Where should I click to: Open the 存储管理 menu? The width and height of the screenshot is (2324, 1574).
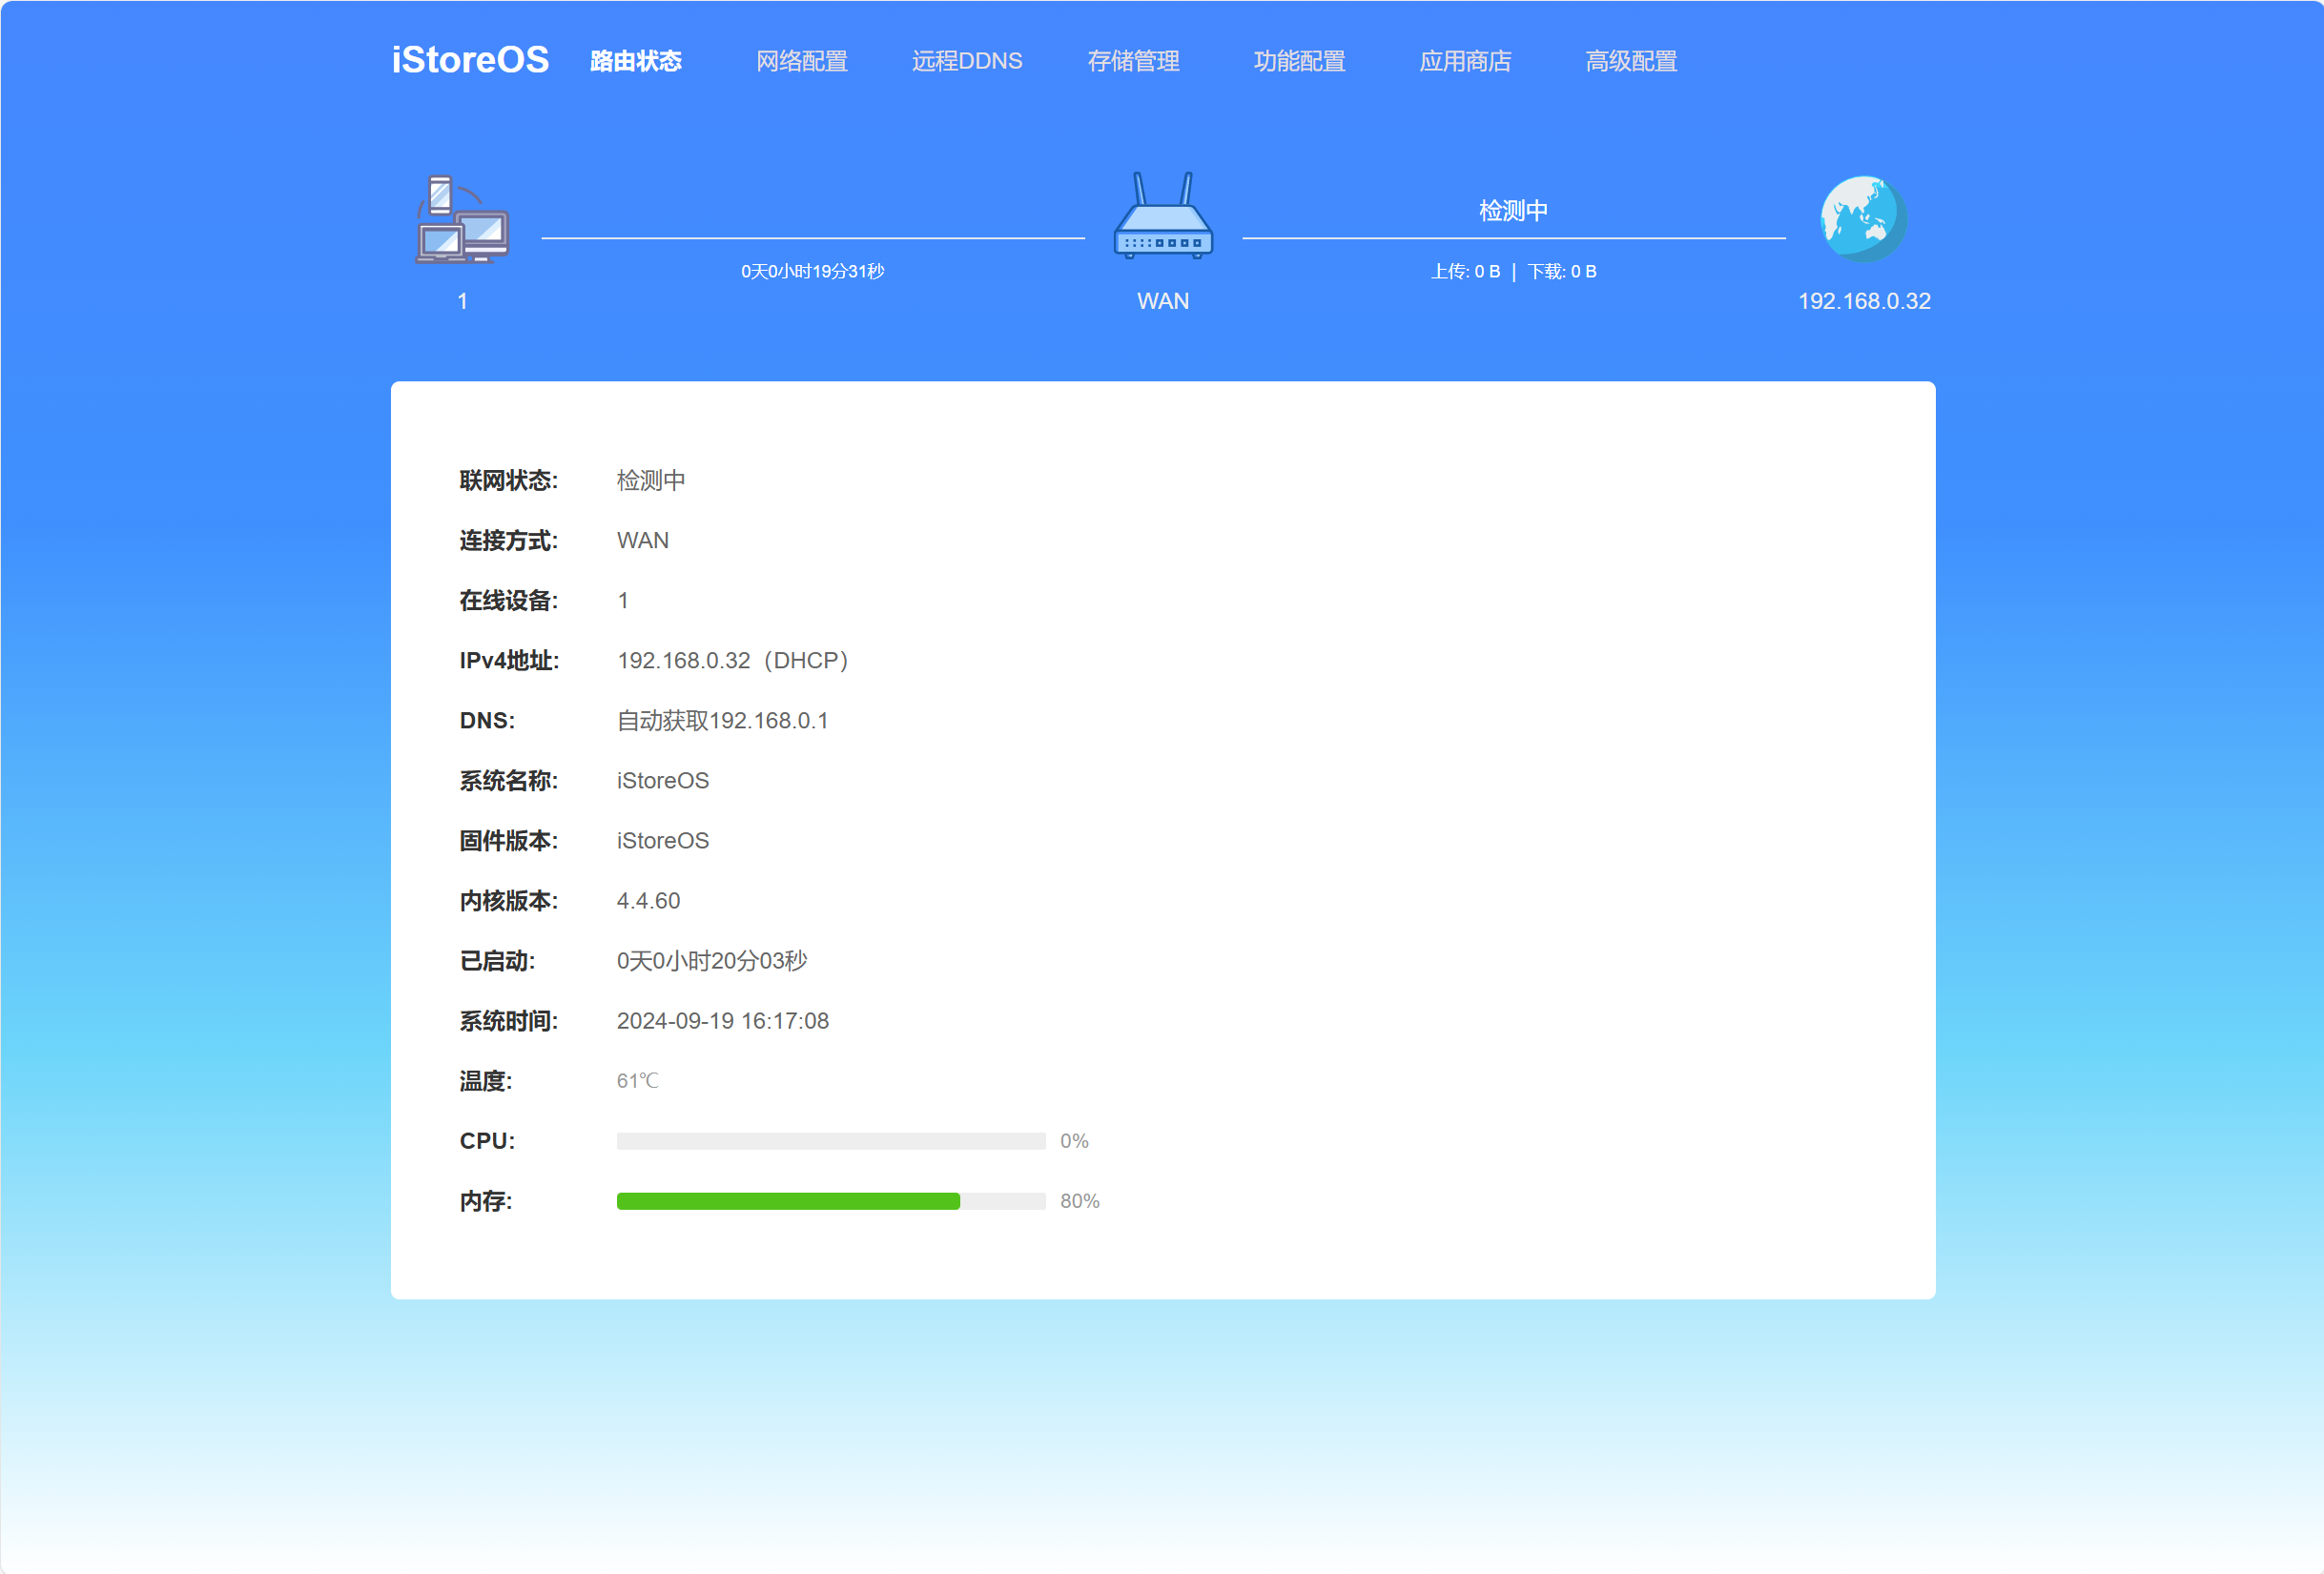pos(1134,61)
